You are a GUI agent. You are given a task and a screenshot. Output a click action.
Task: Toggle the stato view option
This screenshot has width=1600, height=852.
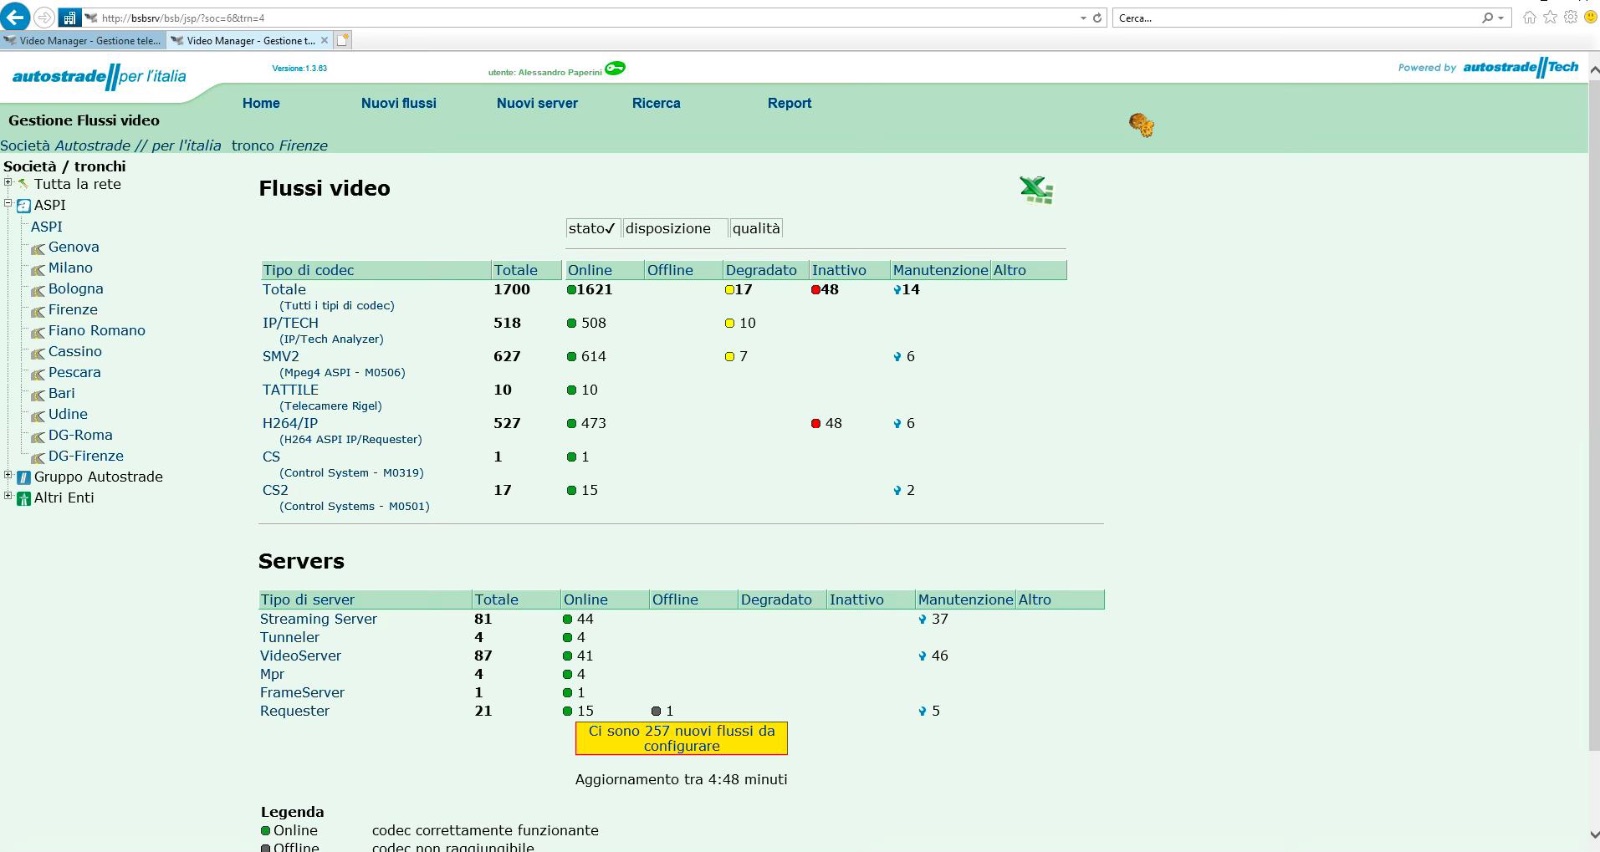[592, 228]
